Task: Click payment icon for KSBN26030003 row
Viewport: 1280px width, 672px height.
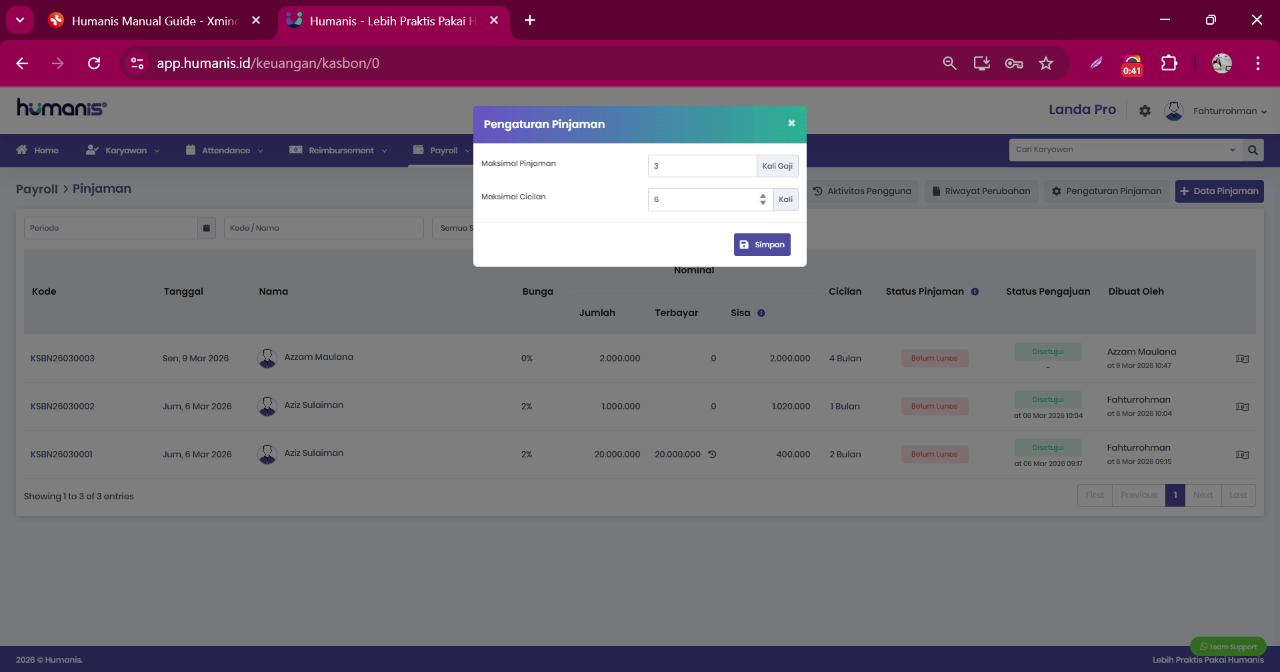Action: pos(1242,358)
